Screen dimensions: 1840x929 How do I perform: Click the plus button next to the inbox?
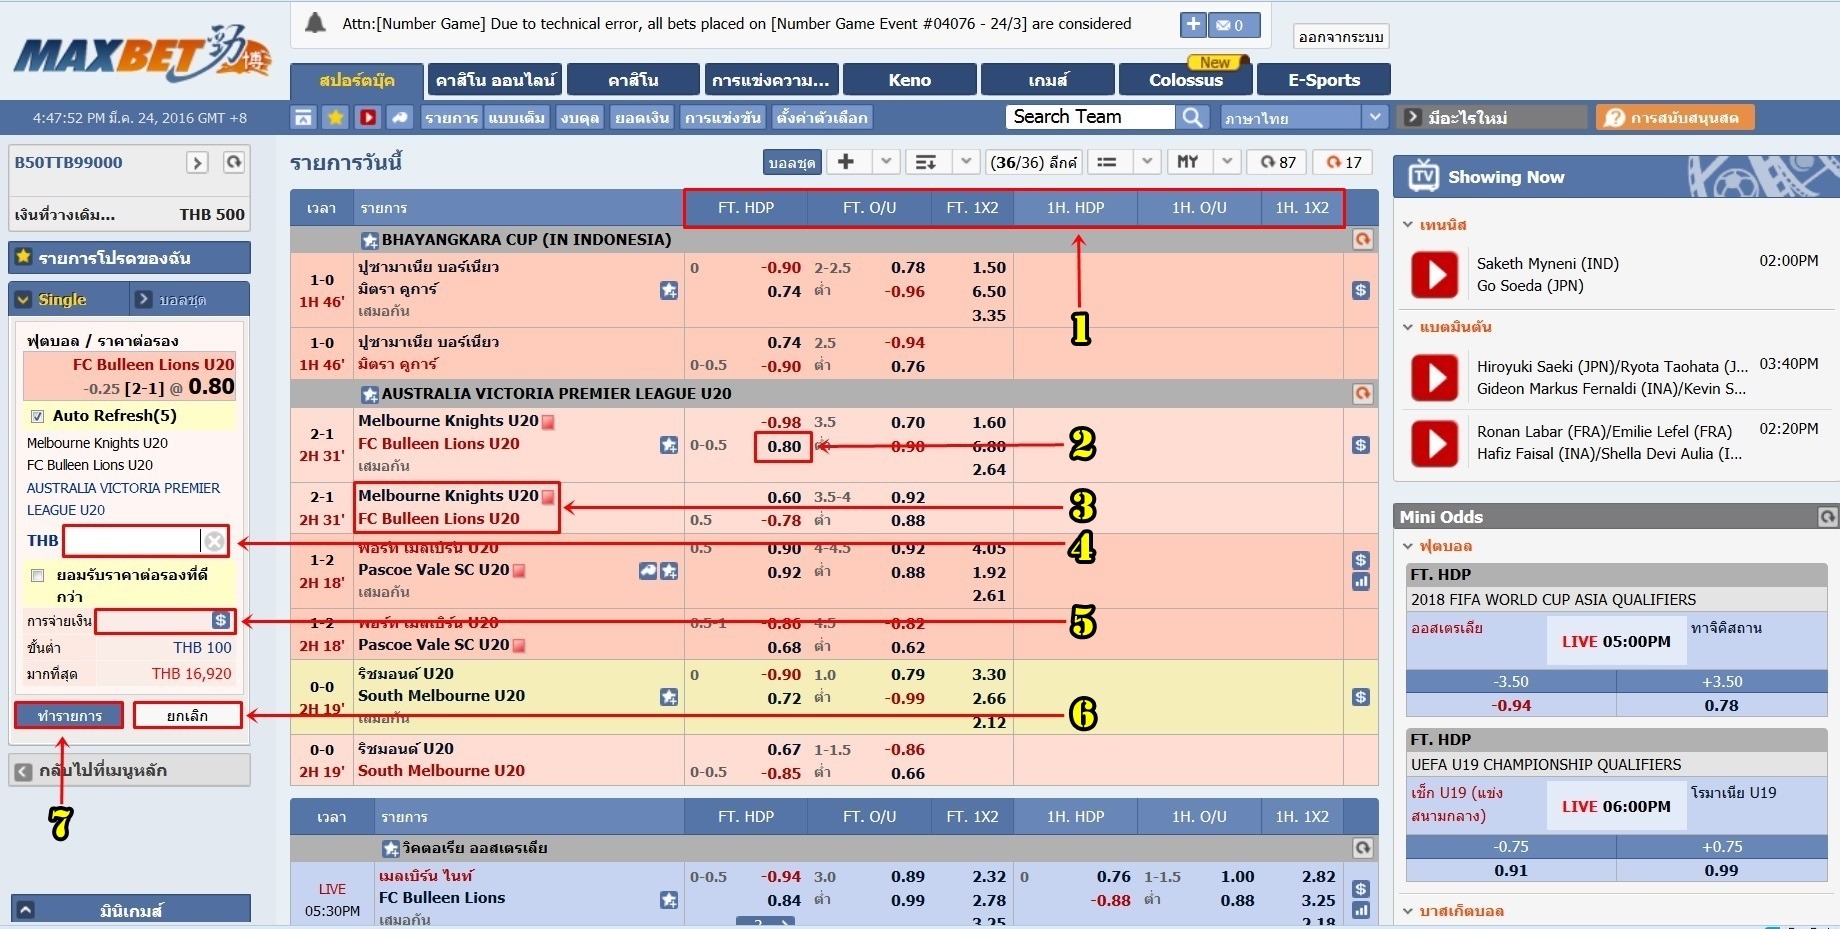pyautogui.click(x=1194, y=25)
